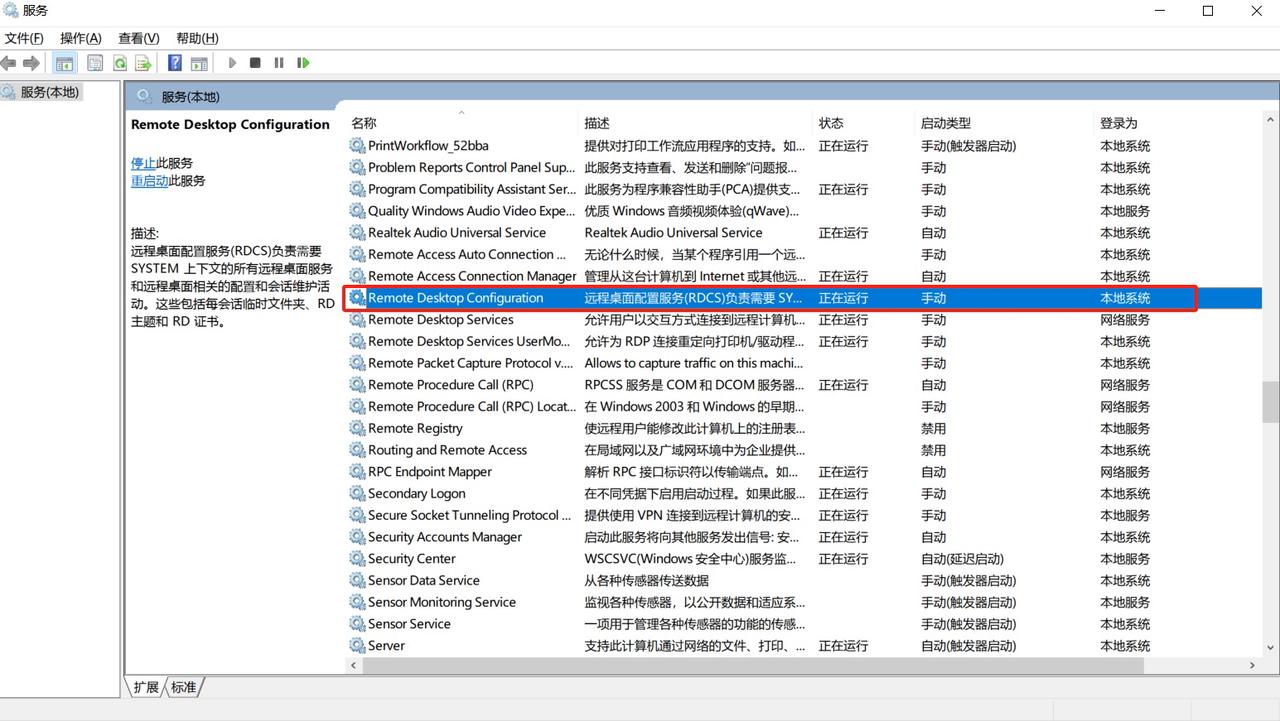1280x721 pixels.
Task: Select the Remote Registry service row
Action: 415,428
